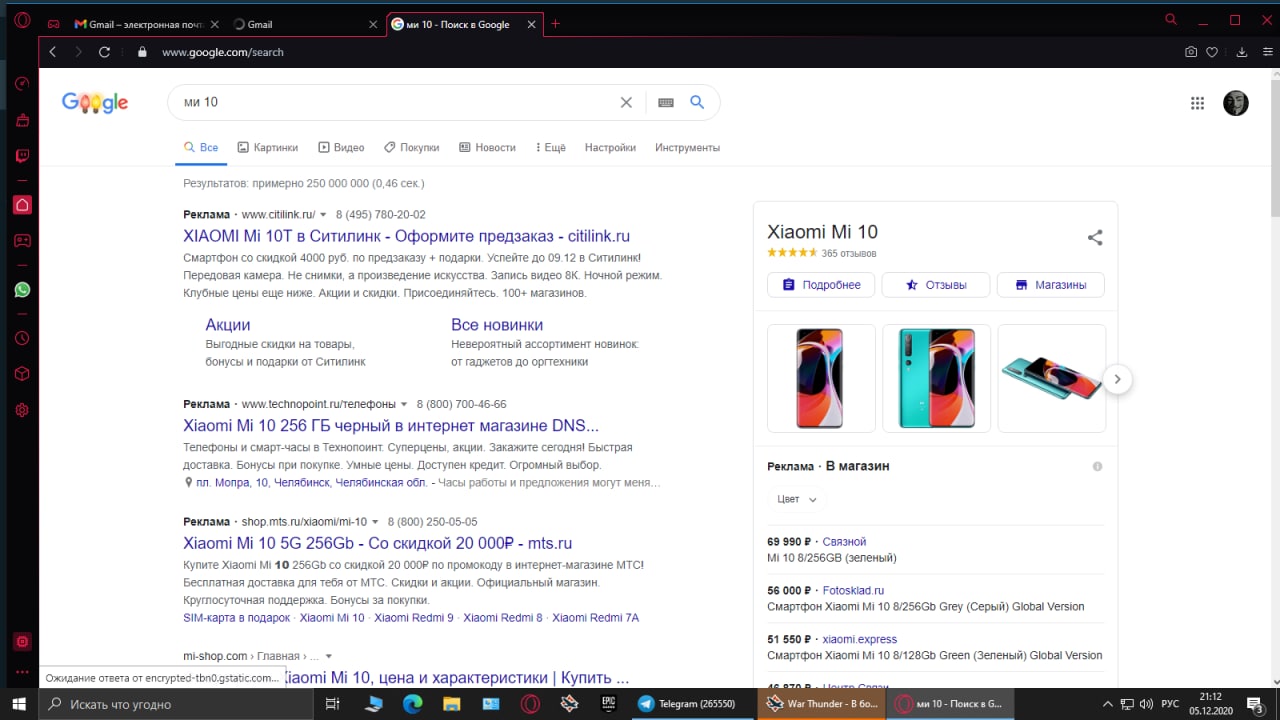This screenshot has width=1280, height=720.
Task: Show next product images with arrow
Action: 1117,380
